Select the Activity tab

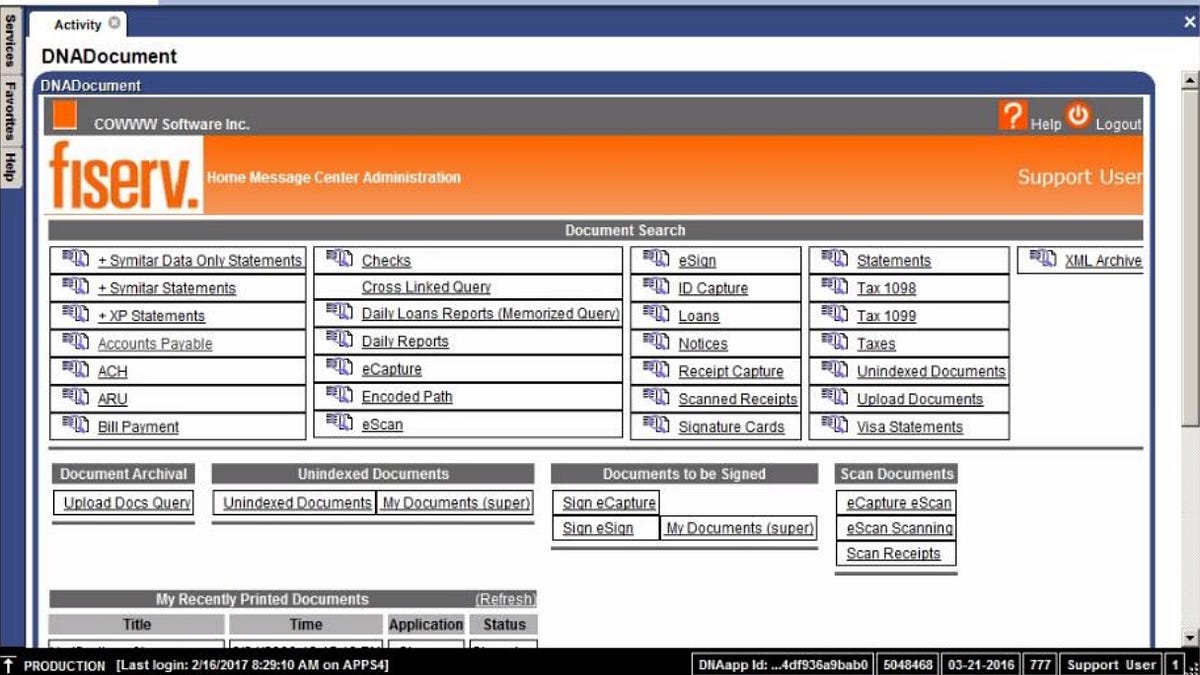click(77, 24)
